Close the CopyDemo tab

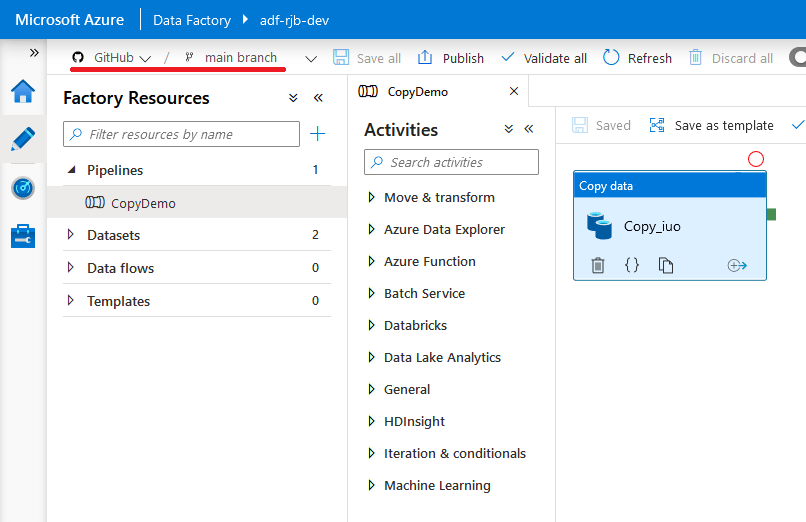514,92
